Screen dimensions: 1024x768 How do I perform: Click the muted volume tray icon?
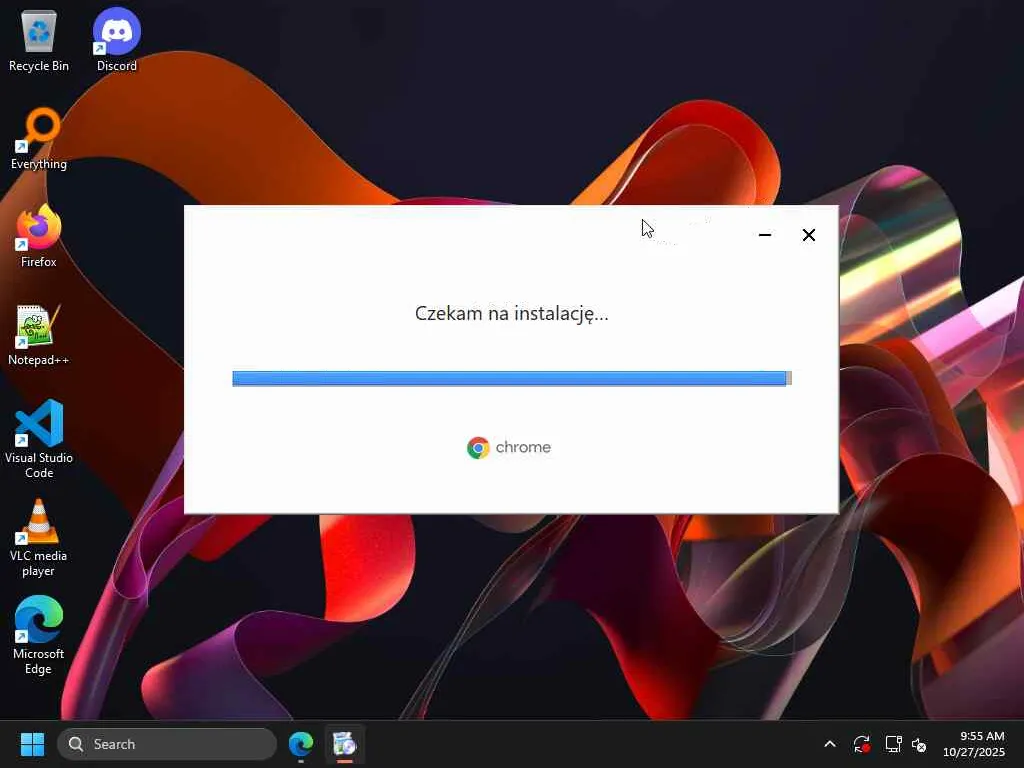click(x=920, y=744)
